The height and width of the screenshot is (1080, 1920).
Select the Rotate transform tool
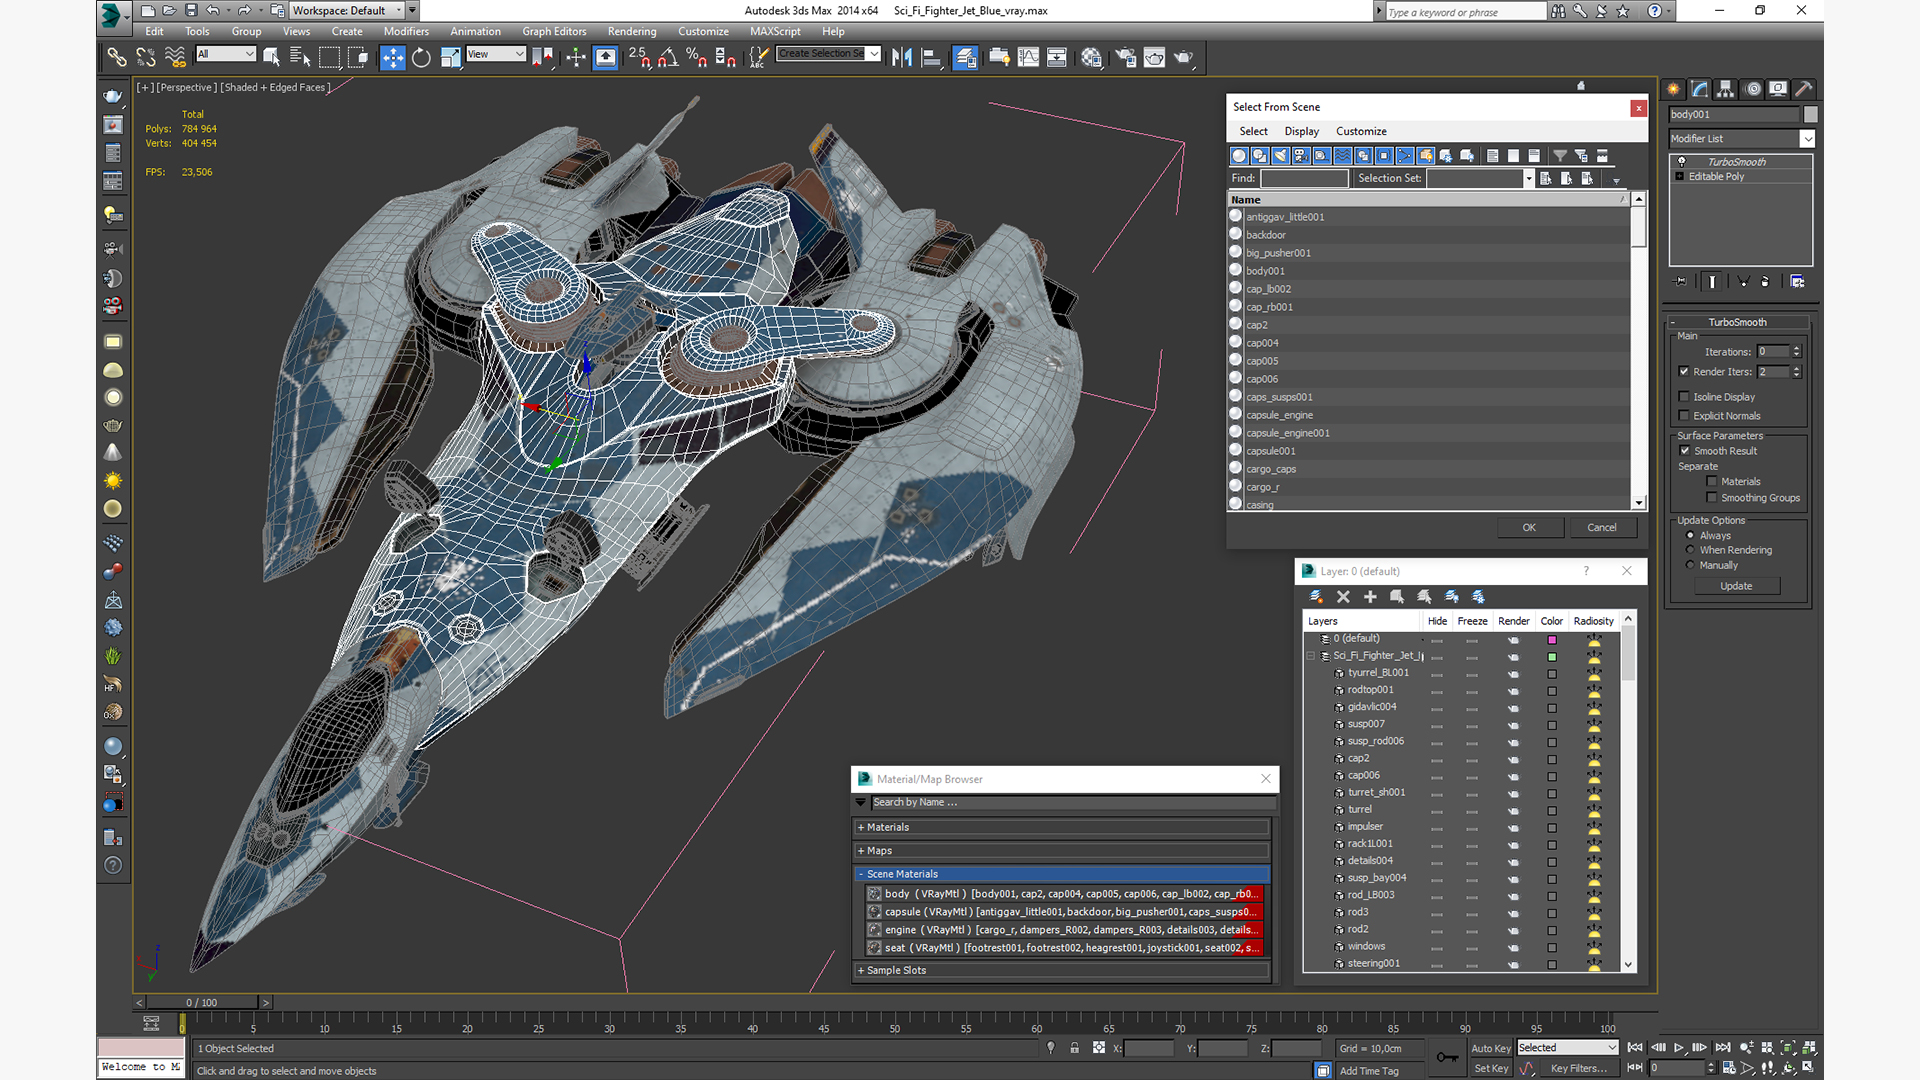tap(421, 58)
